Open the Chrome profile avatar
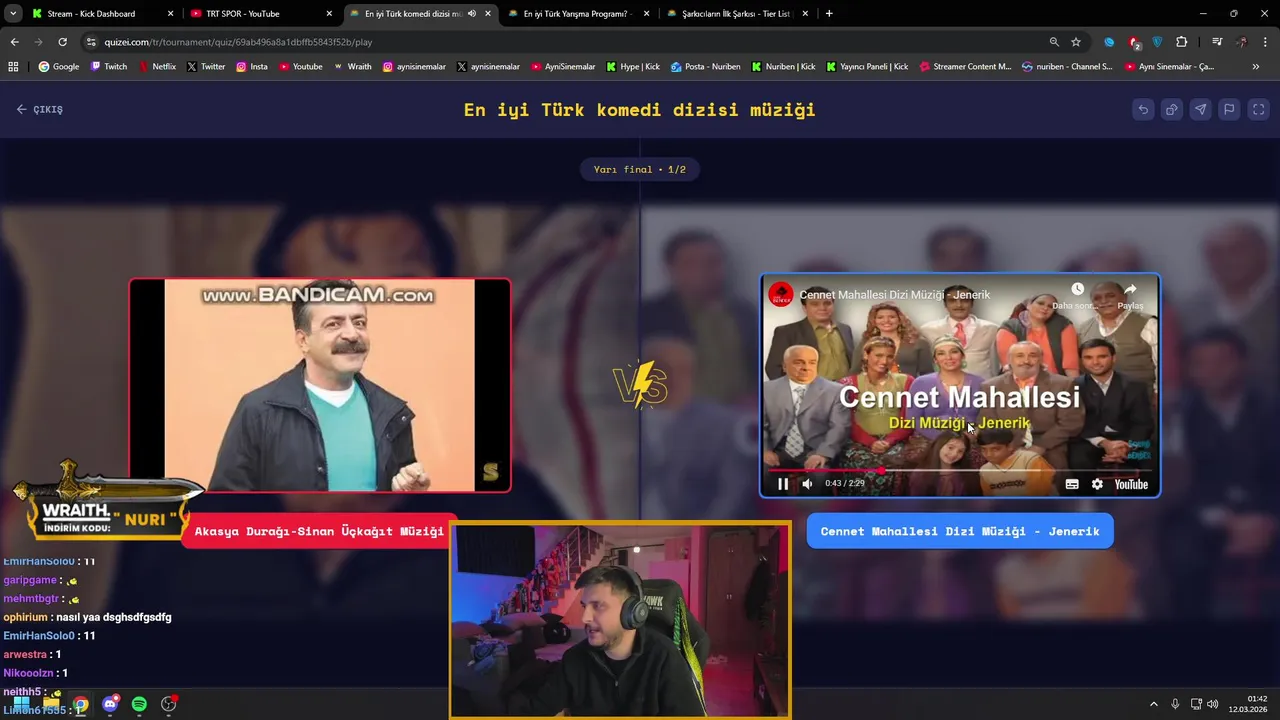 pyautogui.click(x=1241, y=42)
